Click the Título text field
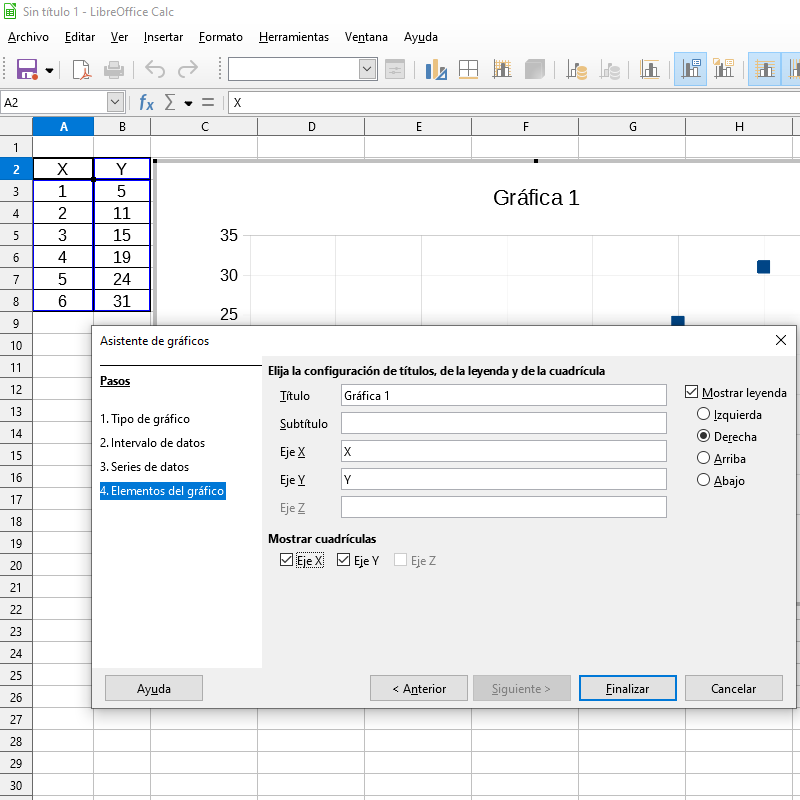Image resolution: width=800 pixels, height=800 pixels. click(504, 395)
